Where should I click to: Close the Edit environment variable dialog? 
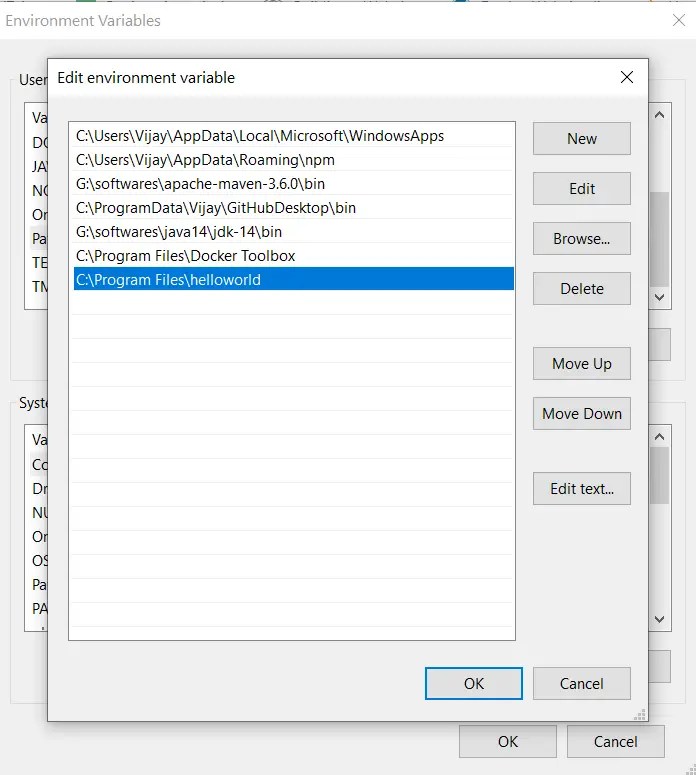(x=627, y=77)
